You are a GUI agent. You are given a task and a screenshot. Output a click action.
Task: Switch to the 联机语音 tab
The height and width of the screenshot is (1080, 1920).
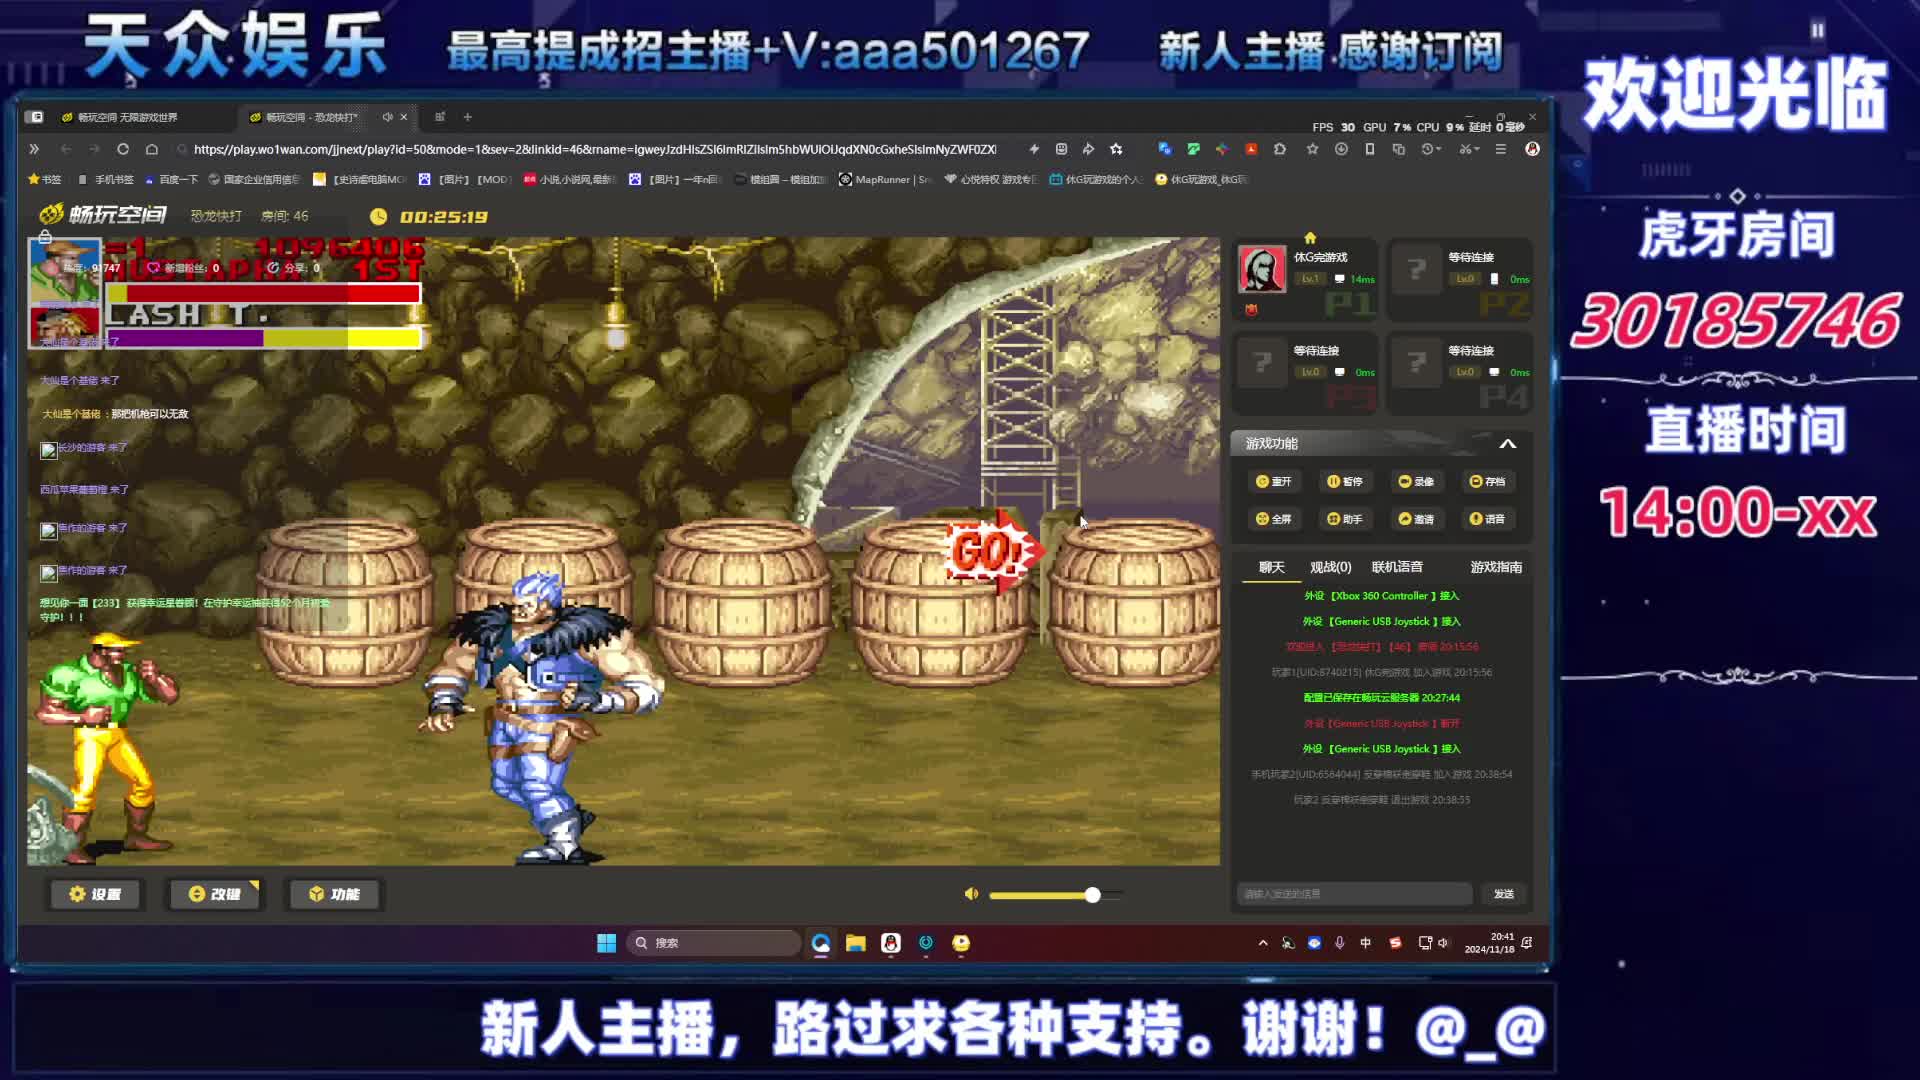tap(1396, 567)
